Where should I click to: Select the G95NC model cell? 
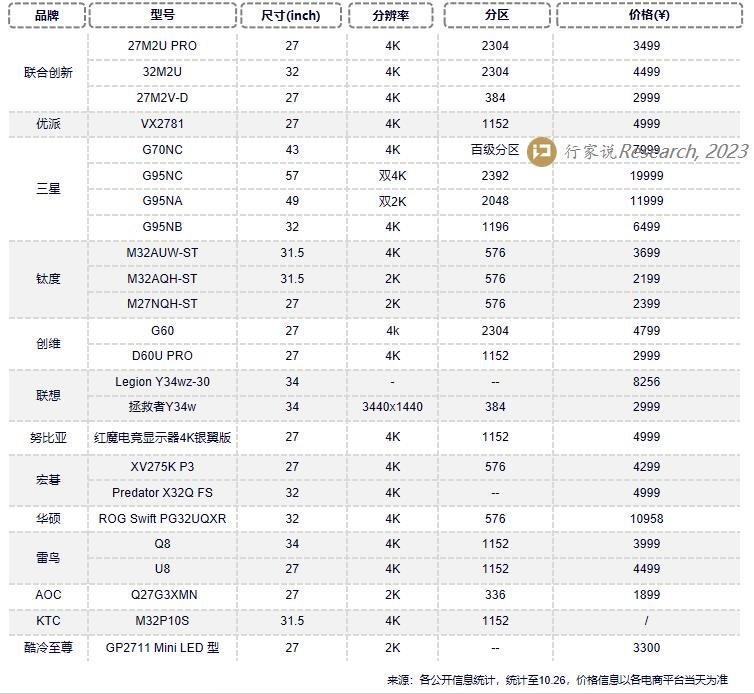(163, 176)
